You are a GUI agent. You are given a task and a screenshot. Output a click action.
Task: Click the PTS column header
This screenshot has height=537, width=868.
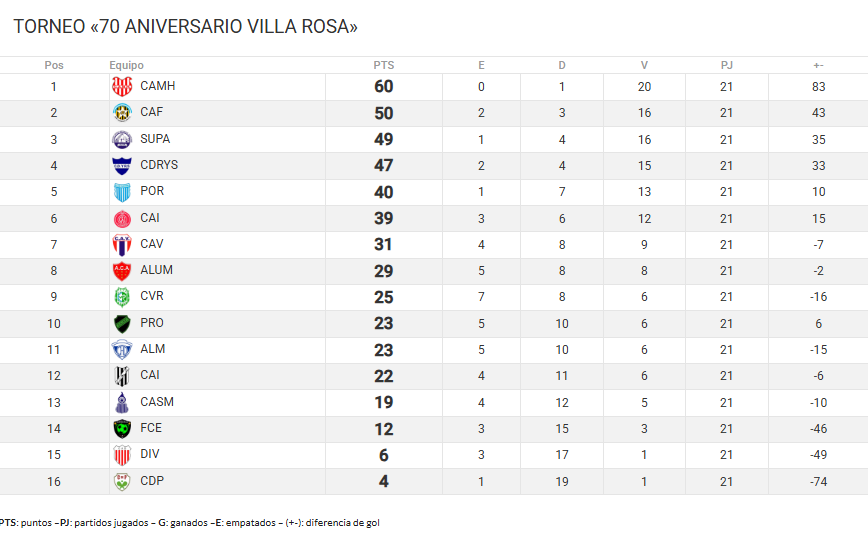pos(384,65)
